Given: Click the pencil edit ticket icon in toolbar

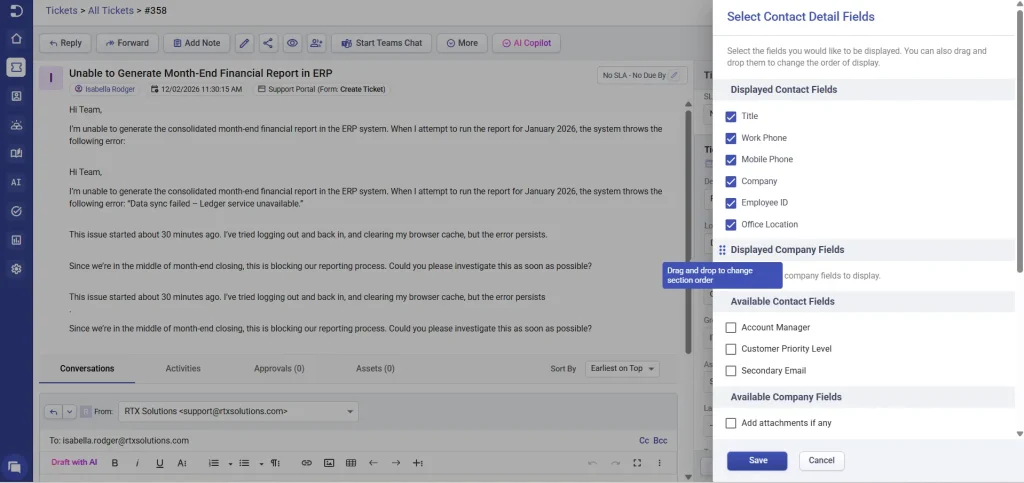Looking at the screenshot, I should coord(244,43).
